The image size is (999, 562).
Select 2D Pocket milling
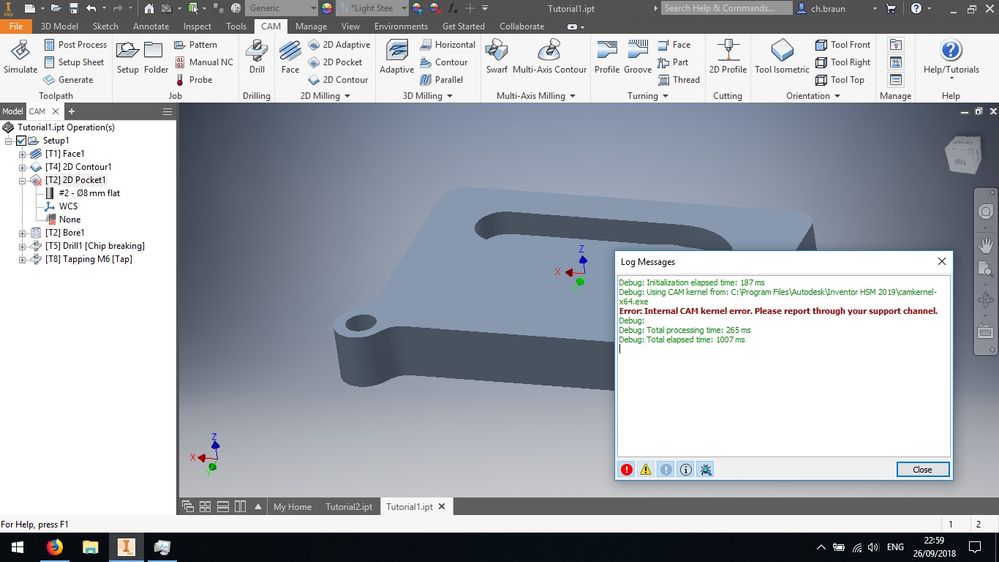tap(335, 62)
